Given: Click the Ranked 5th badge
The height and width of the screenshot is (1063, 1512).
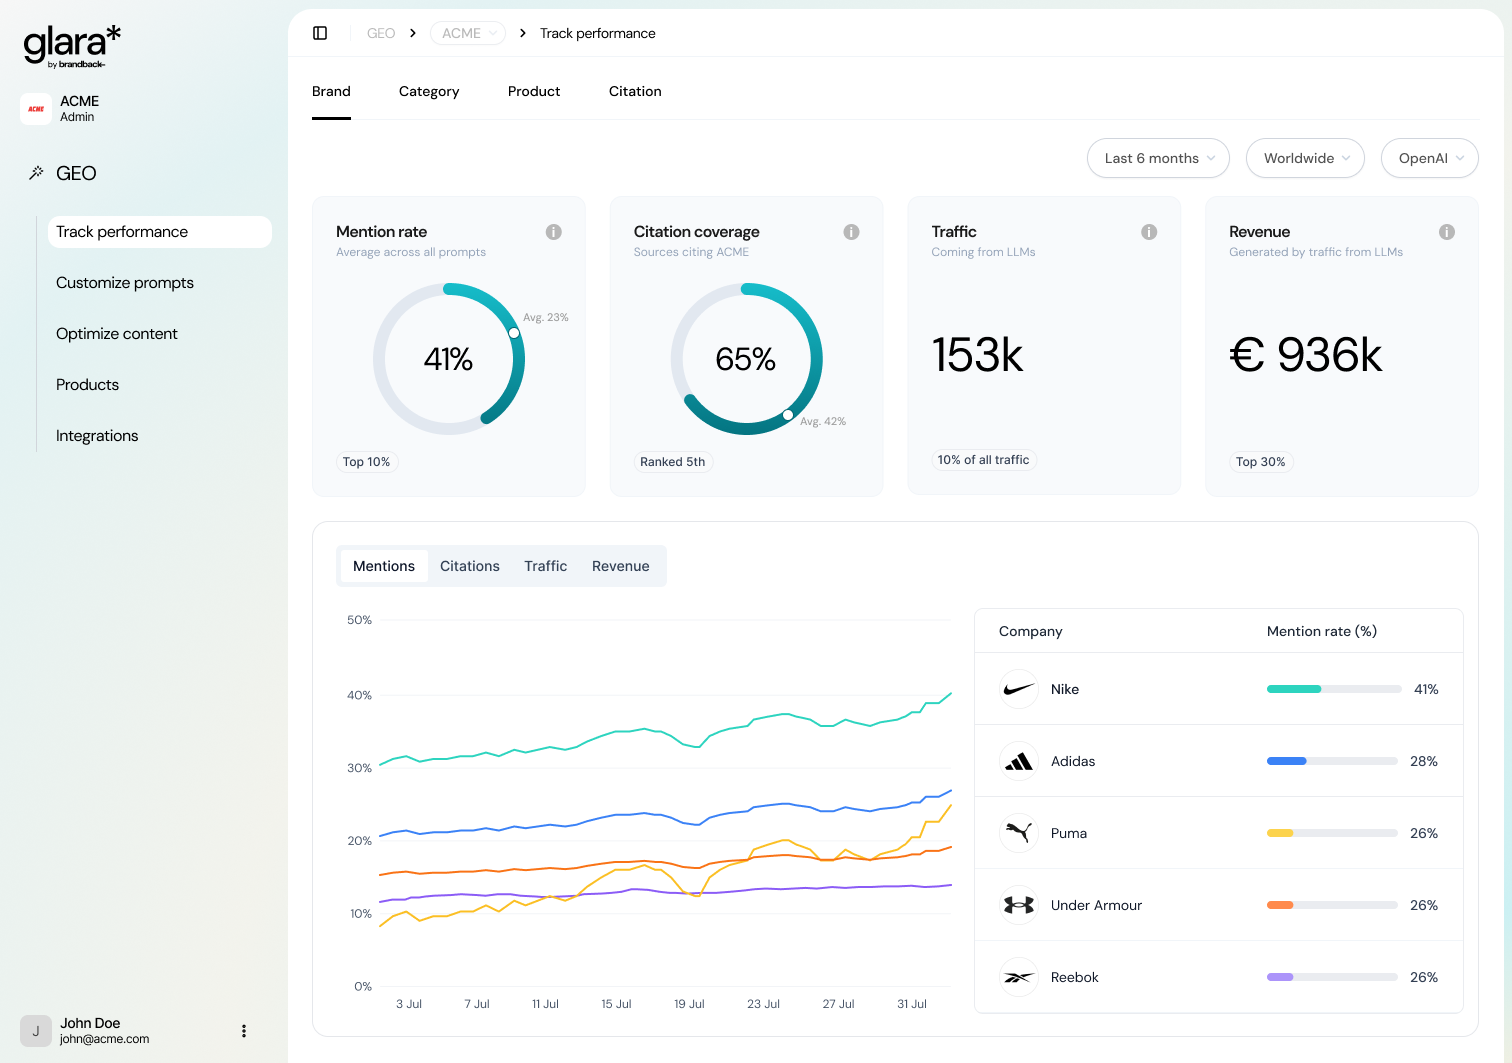Looking at the screenshot, I should point(673,462).
